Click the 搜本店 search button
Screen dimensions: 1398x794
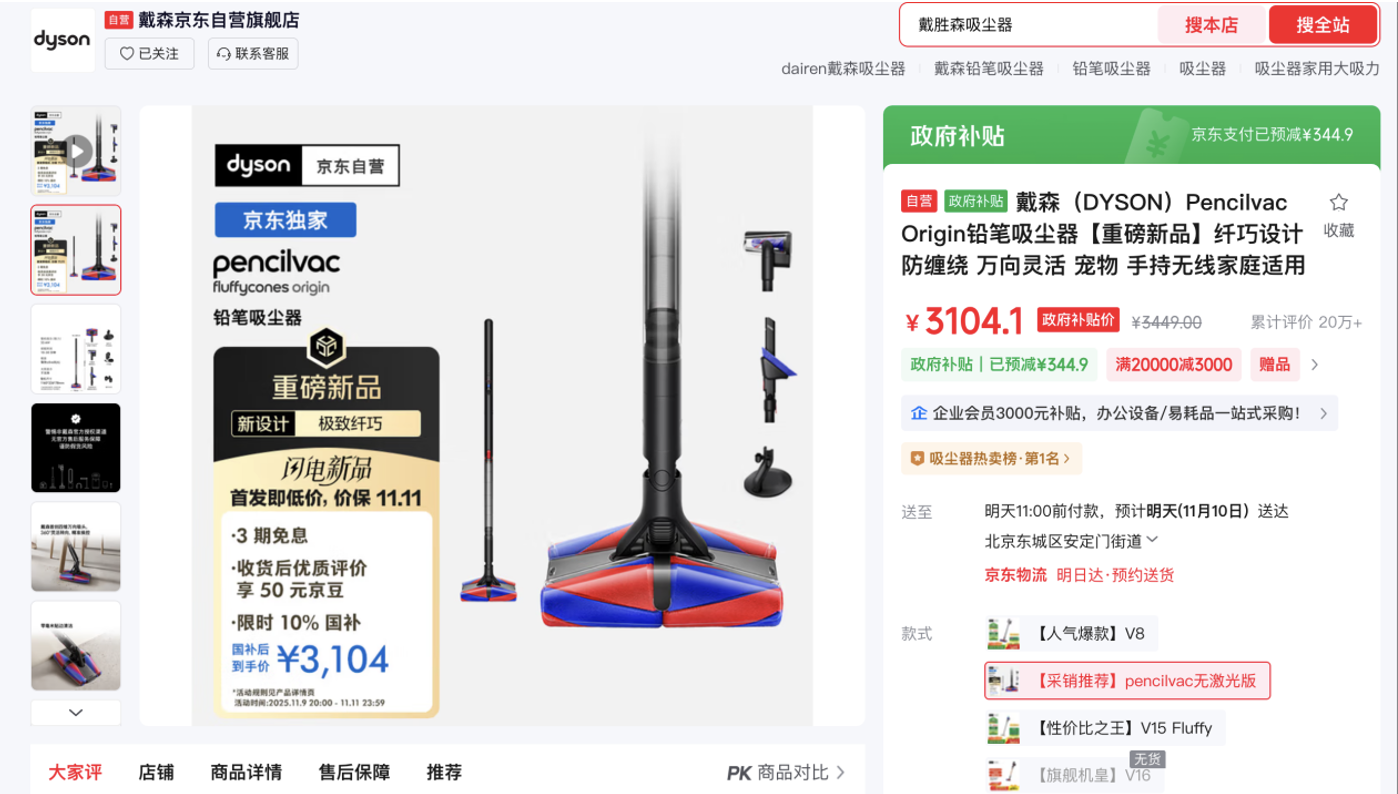[1211, 25]
